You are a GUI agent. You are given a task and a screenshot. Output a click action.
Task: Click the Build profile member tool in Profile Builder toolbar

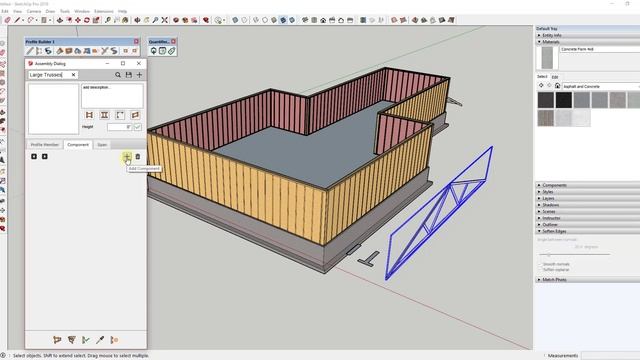[x=30, y=51]
